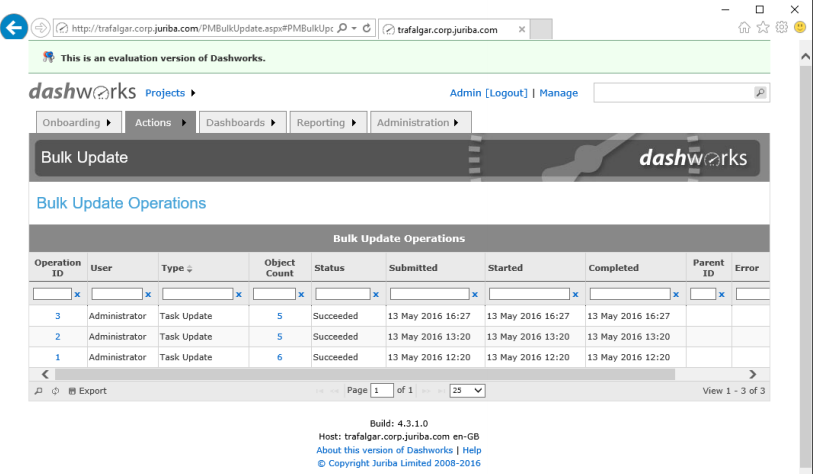Open object count 6 link for operation 1
This screenshot has height=474, width=813.
tap(279, 357)
